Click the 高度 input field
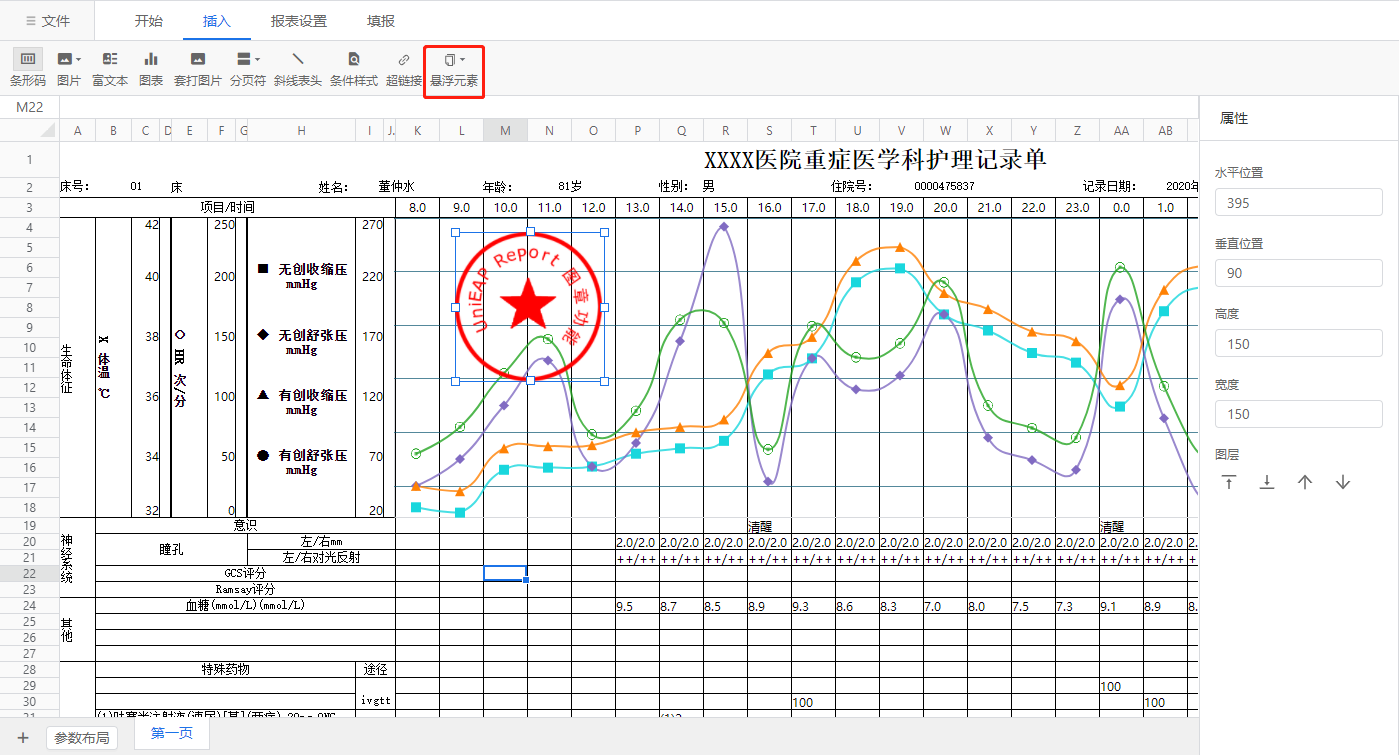Image resolution: width=1399 pixels, height=755 pixels. click(1299, 343)
